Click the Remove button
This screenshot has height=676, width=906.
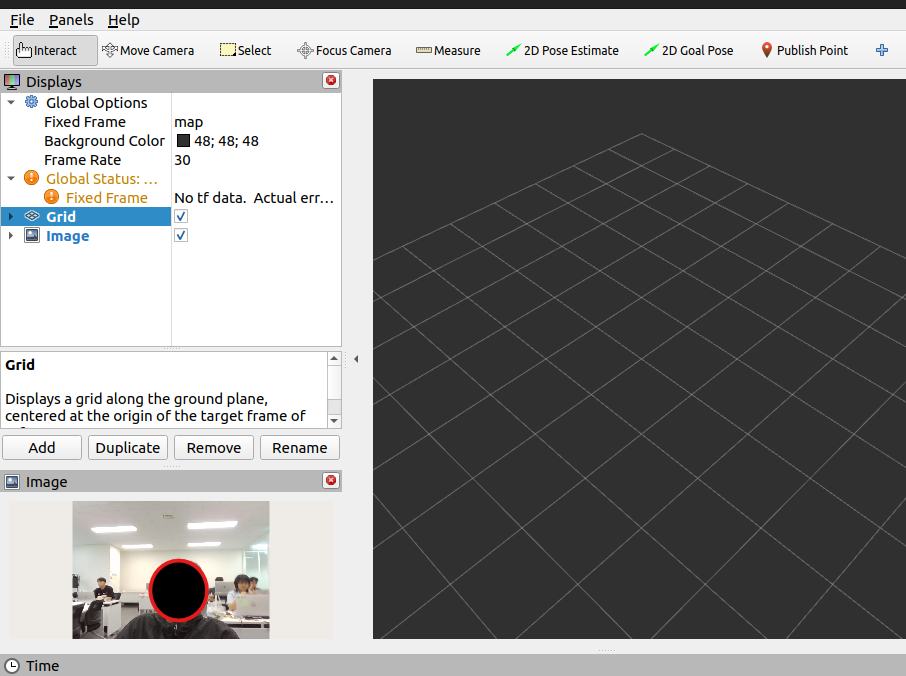214,448
